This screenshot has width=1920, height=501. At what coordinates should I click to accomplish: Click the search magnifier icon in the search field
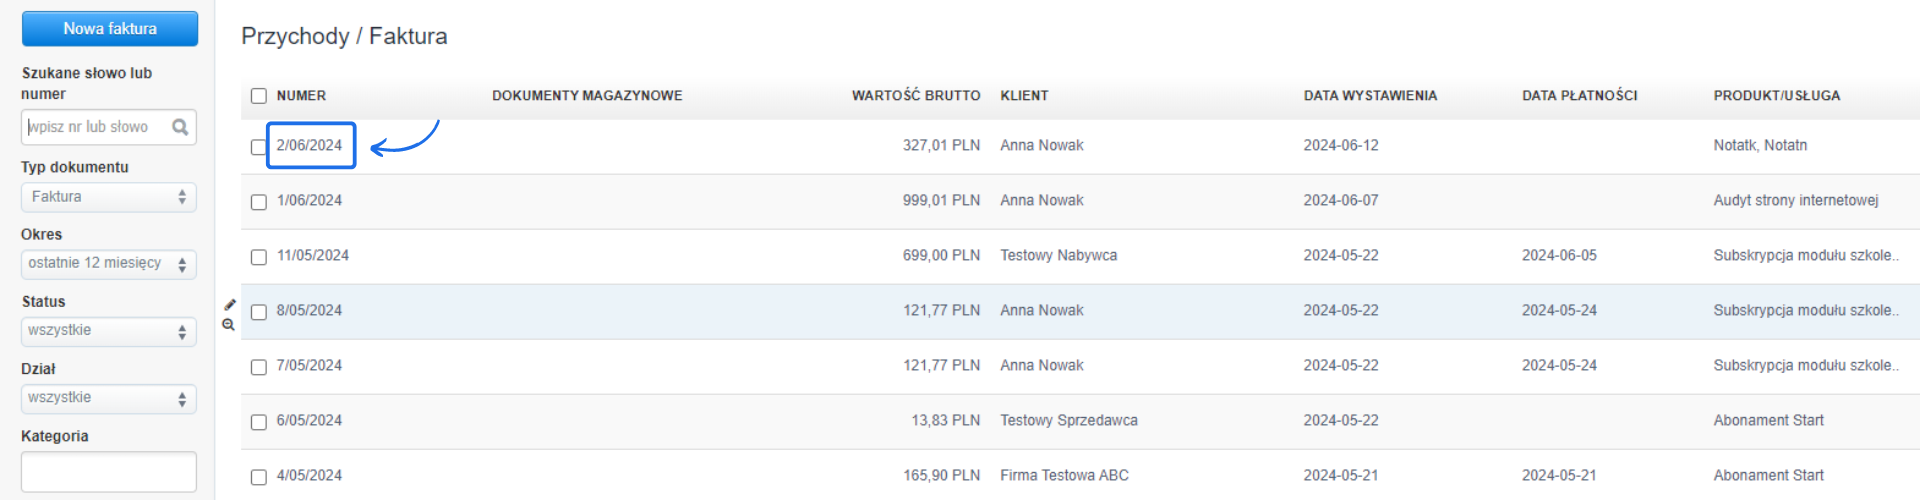click(180, 127)
